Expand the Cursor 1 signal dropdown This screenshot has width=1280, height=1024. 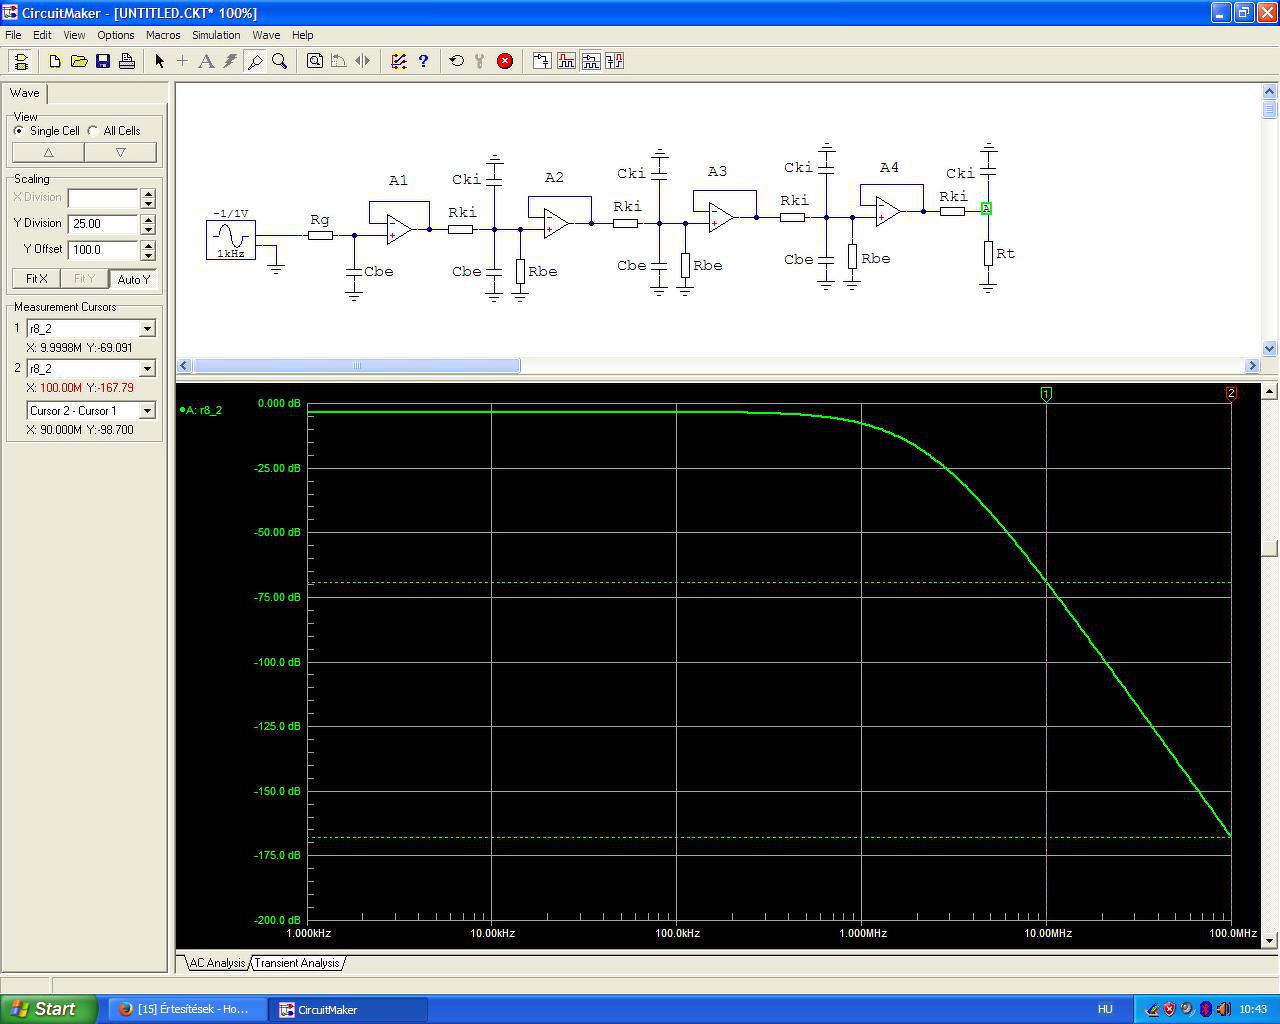pos(147,328)
